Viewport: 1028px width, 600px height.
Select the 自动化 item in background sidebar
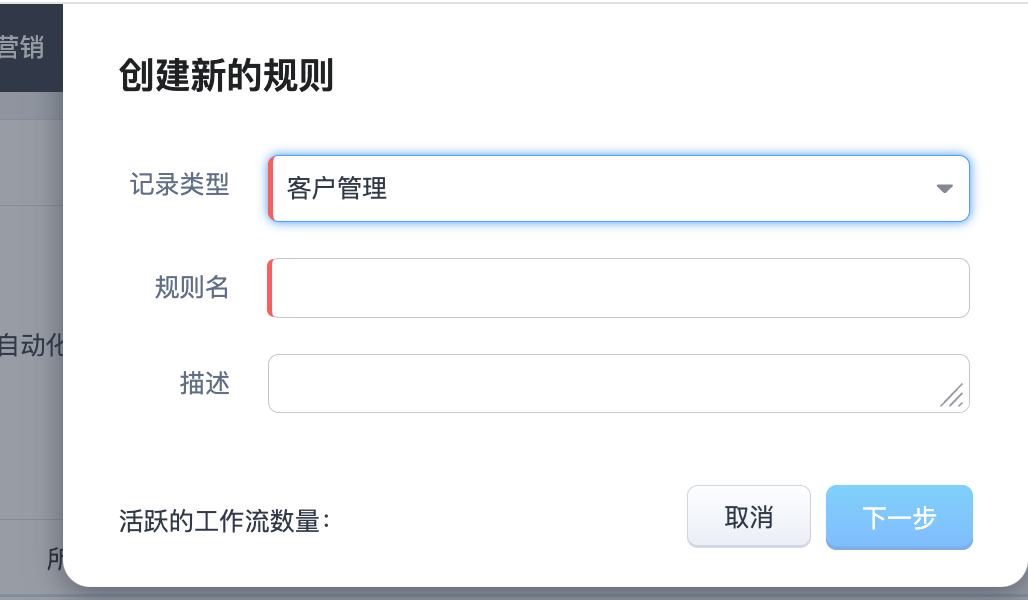30,346
